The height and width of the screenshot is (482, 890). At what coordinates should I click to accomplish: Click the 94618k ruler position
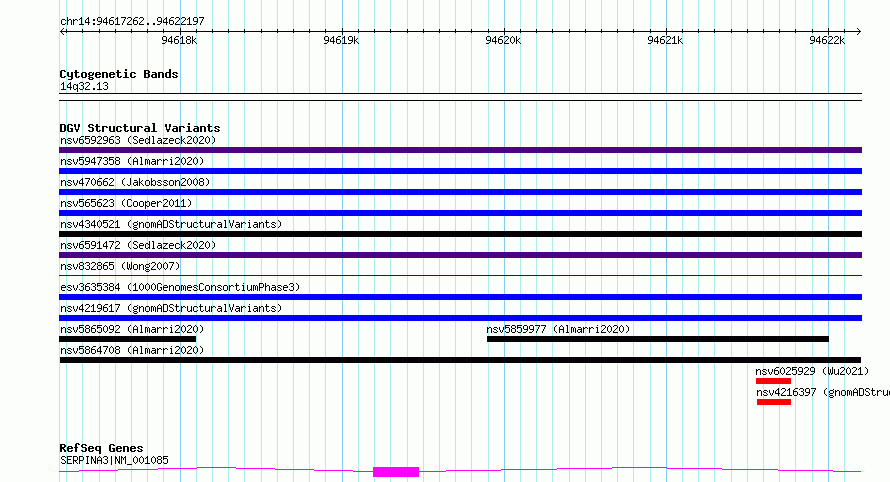(x=179, y=40)
